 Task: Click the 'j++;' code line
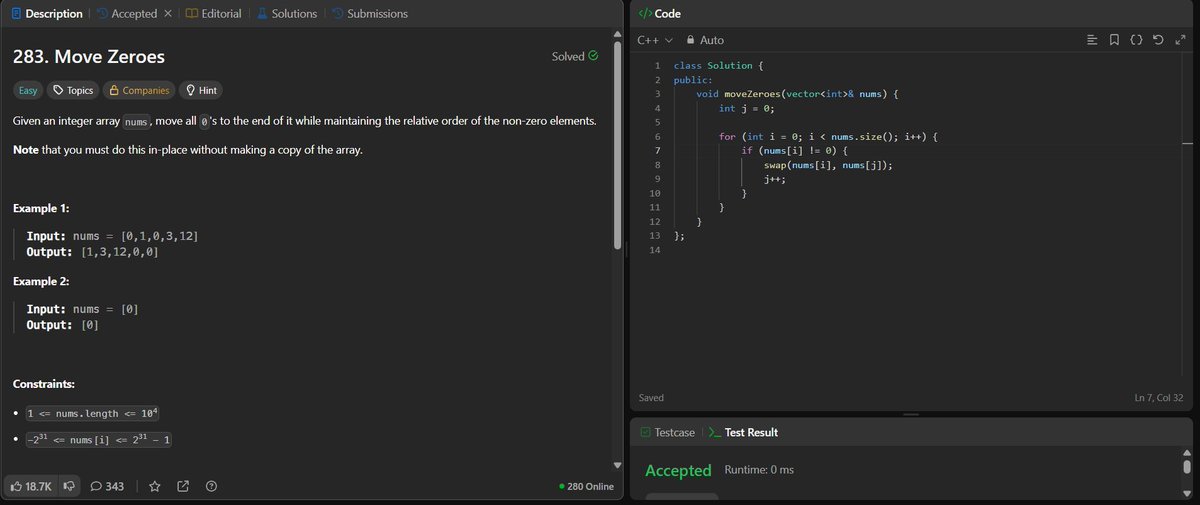[775, 178]
